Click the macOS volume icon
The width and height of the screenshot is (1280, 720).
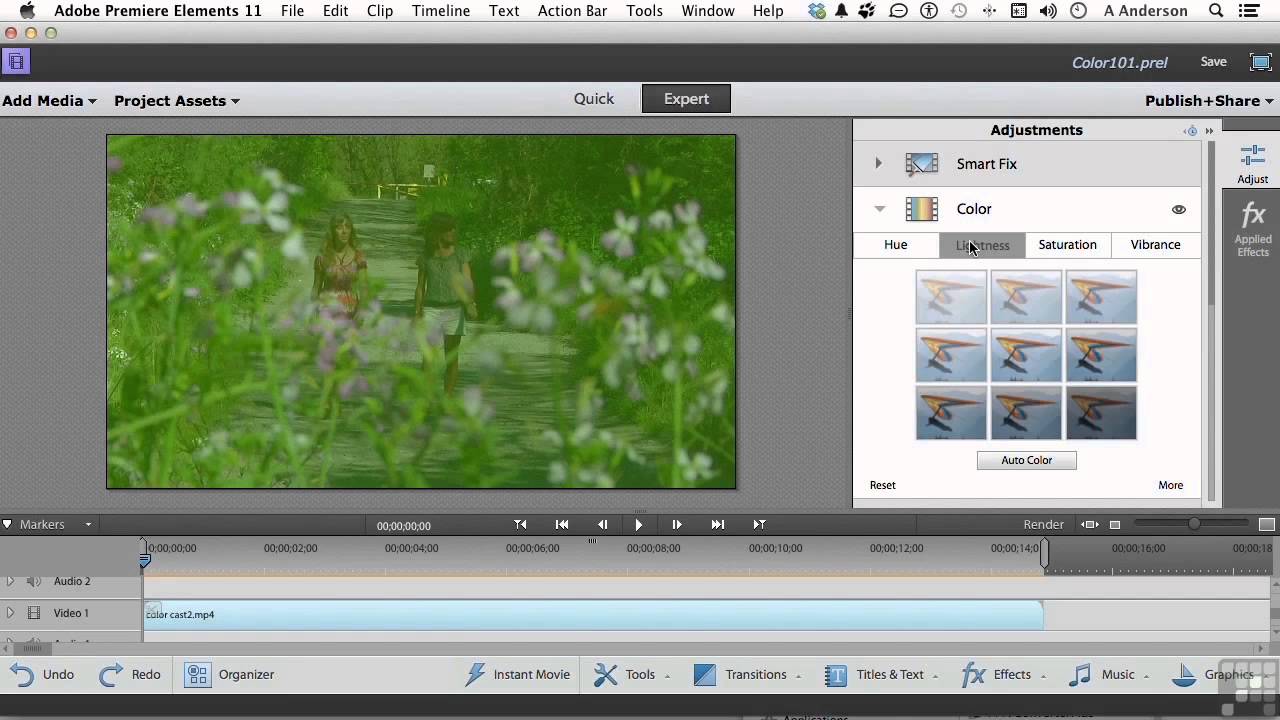coord(1048,11)
